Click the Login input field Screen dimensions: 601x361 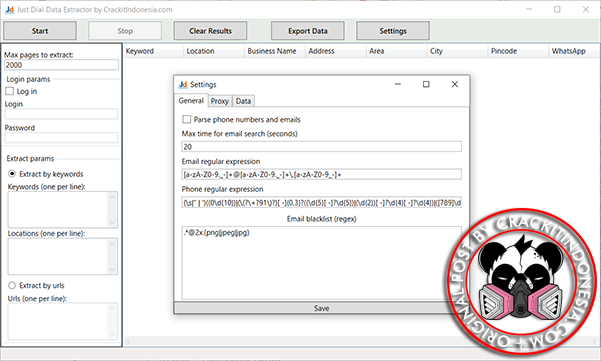point(61,114)
